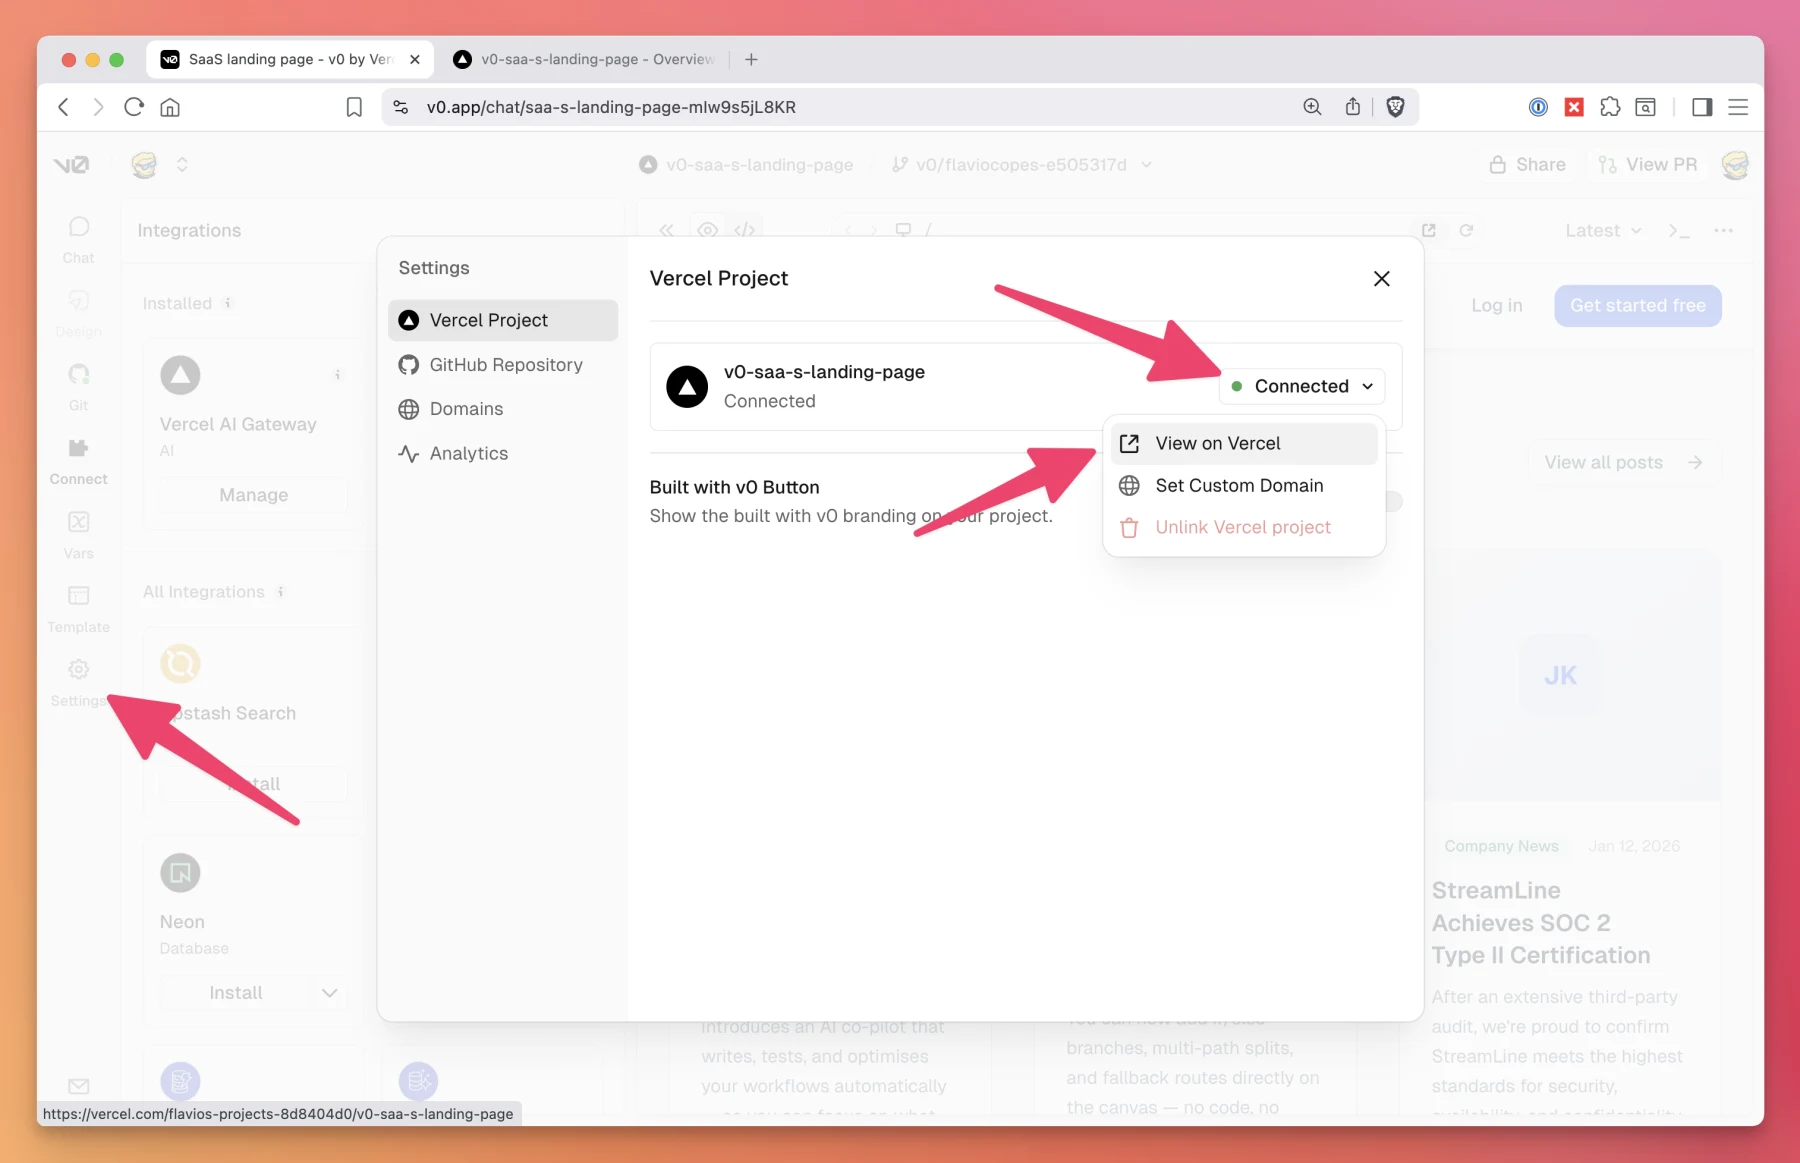The width and height of the screenshot is (1800, 1163).
Task: Collapse the Connected status dropdown
Action: click(1302, 386)
